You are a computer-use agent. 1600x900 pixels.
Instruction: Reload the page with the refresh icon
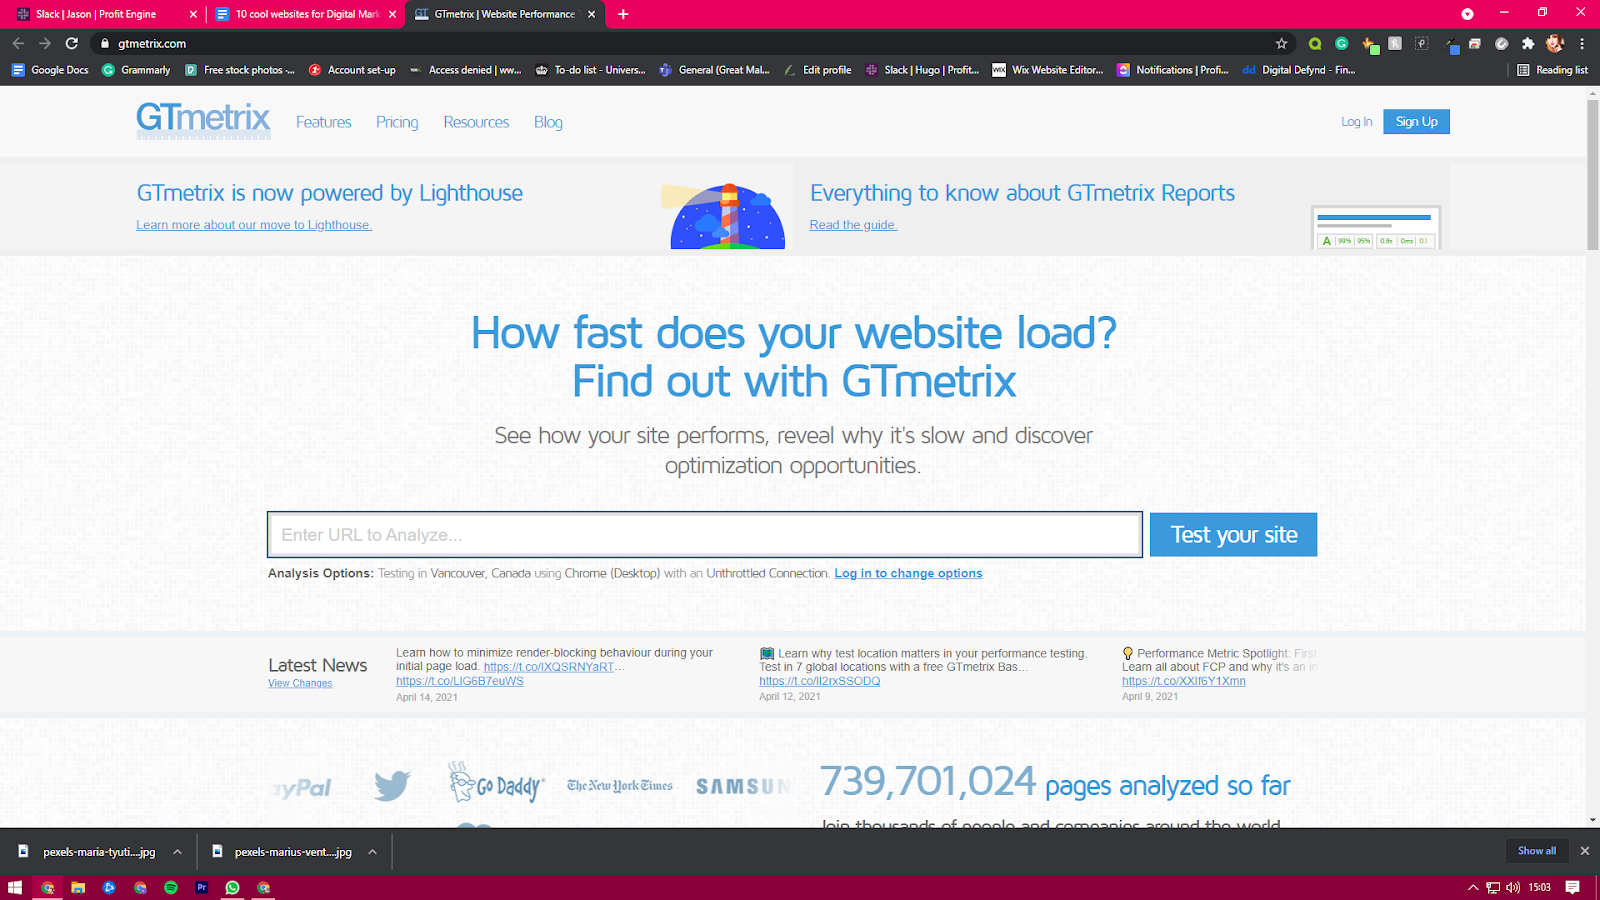[71, 43]
